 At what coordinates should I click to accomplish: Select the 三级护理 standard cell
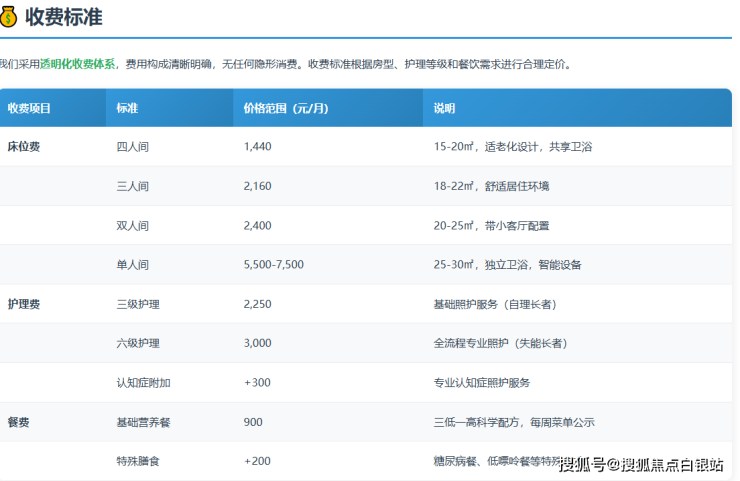tap(138, 304)
